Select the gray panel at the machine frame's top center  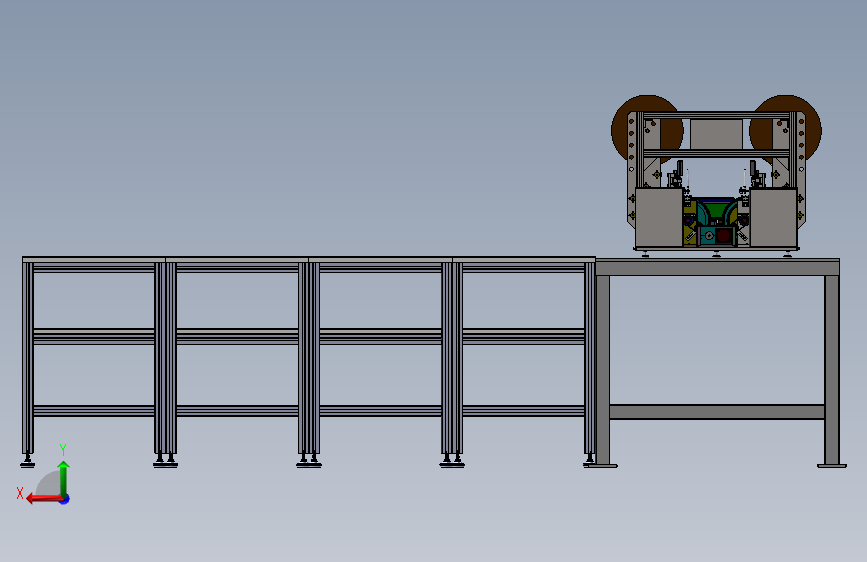[716, 134]
